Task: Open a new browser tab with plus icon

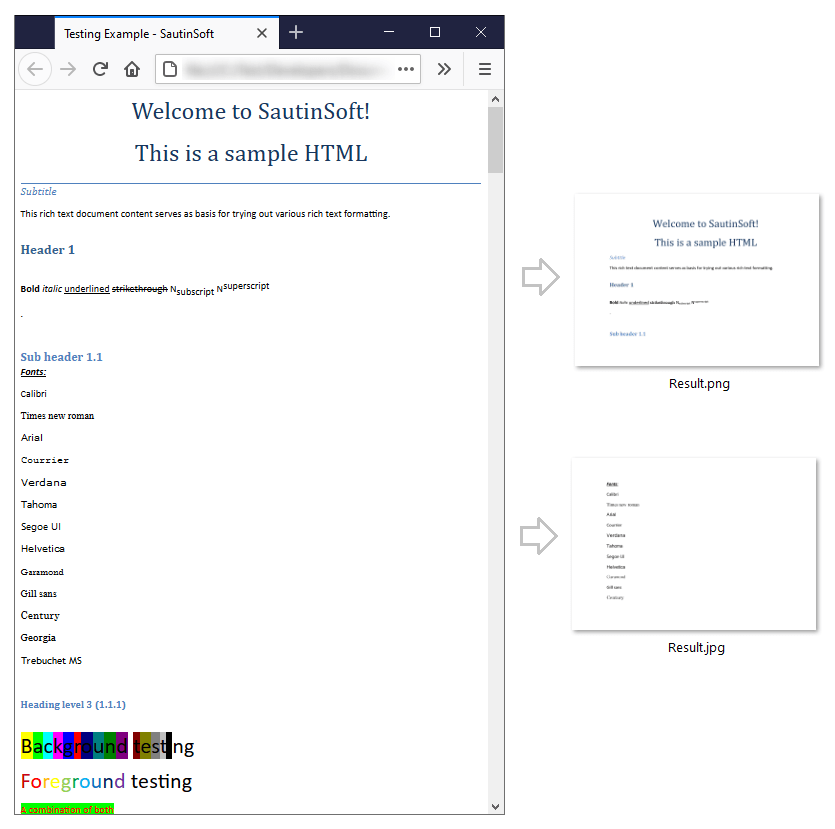Action: click(x=296, y=32)
